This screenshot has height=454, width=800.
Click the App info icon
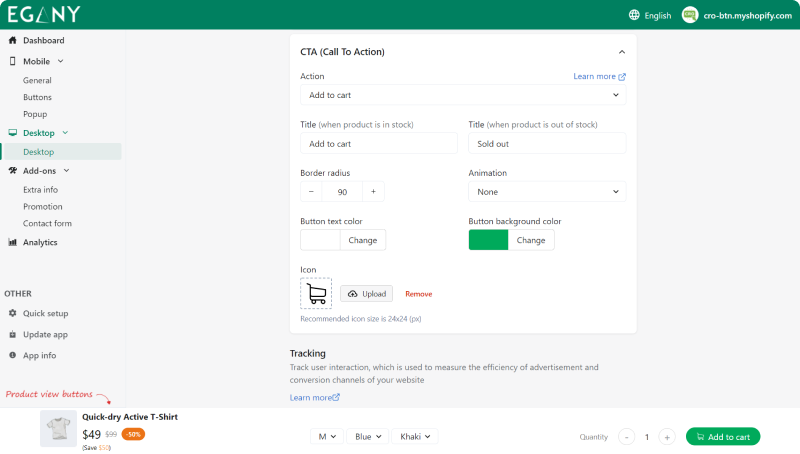[13, 355]
